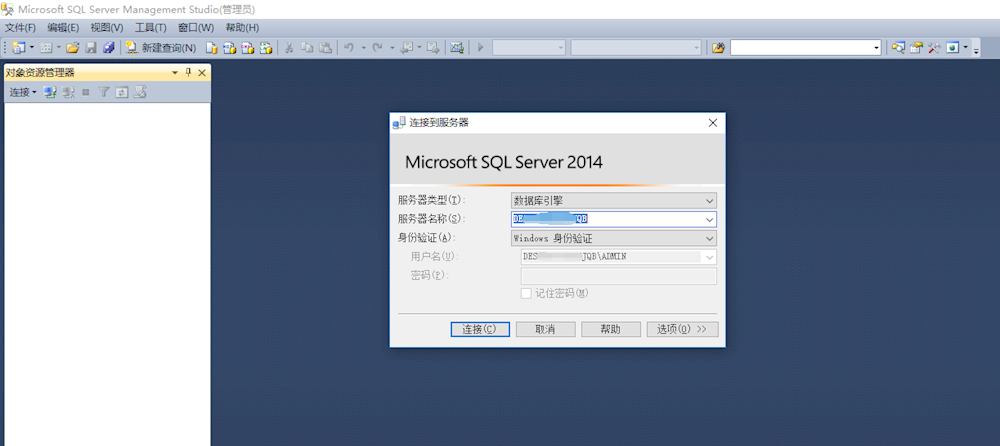Click the Analysis Services MDX Query icon

tap(230, 47)
